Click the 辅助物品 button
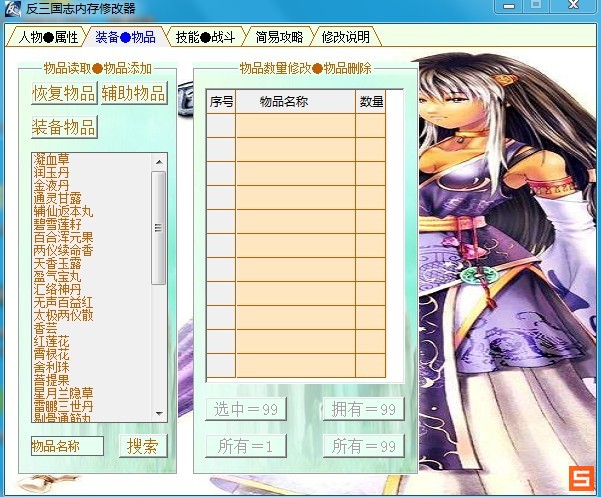This screenshot has height=497, width=601. click(x=133, y=94)
